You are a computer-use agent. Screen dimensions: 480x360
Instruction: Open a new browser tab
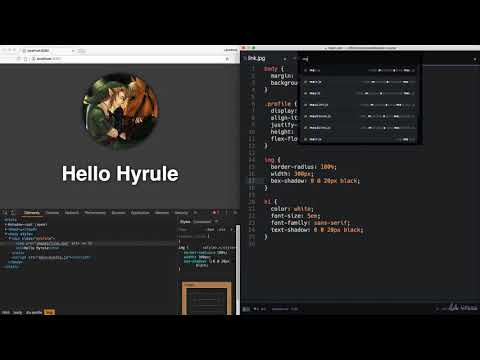tap(82, 51)
